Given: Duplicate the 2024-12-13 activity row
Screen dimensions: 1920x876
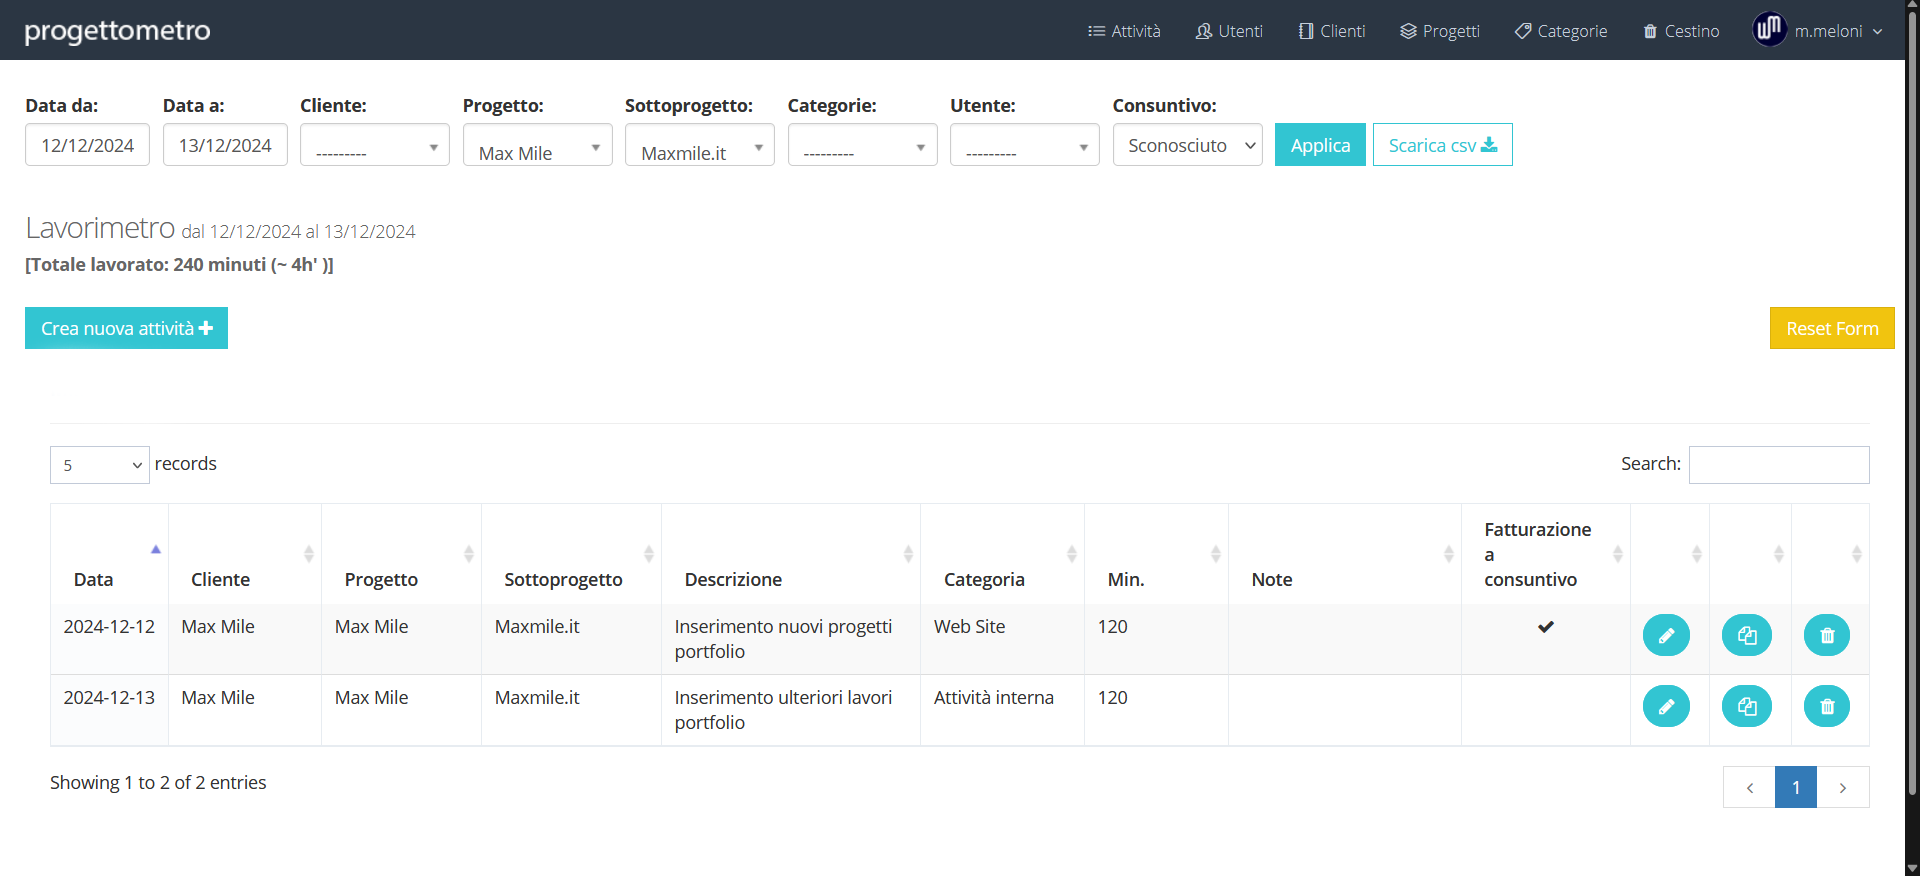Looking at the screenshot, I should pyautogui.click(x=1746, y=707).
